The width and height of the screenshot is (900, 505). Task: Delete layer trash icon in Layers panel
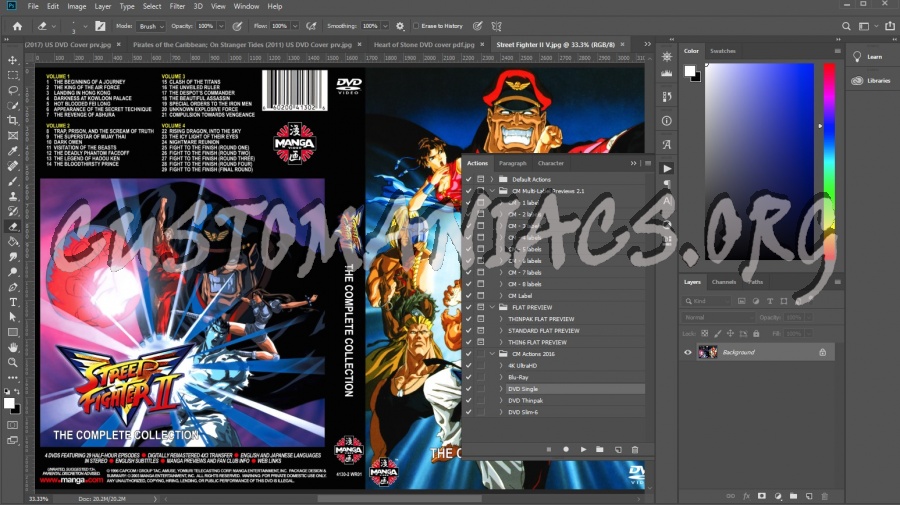coord(824,496)
